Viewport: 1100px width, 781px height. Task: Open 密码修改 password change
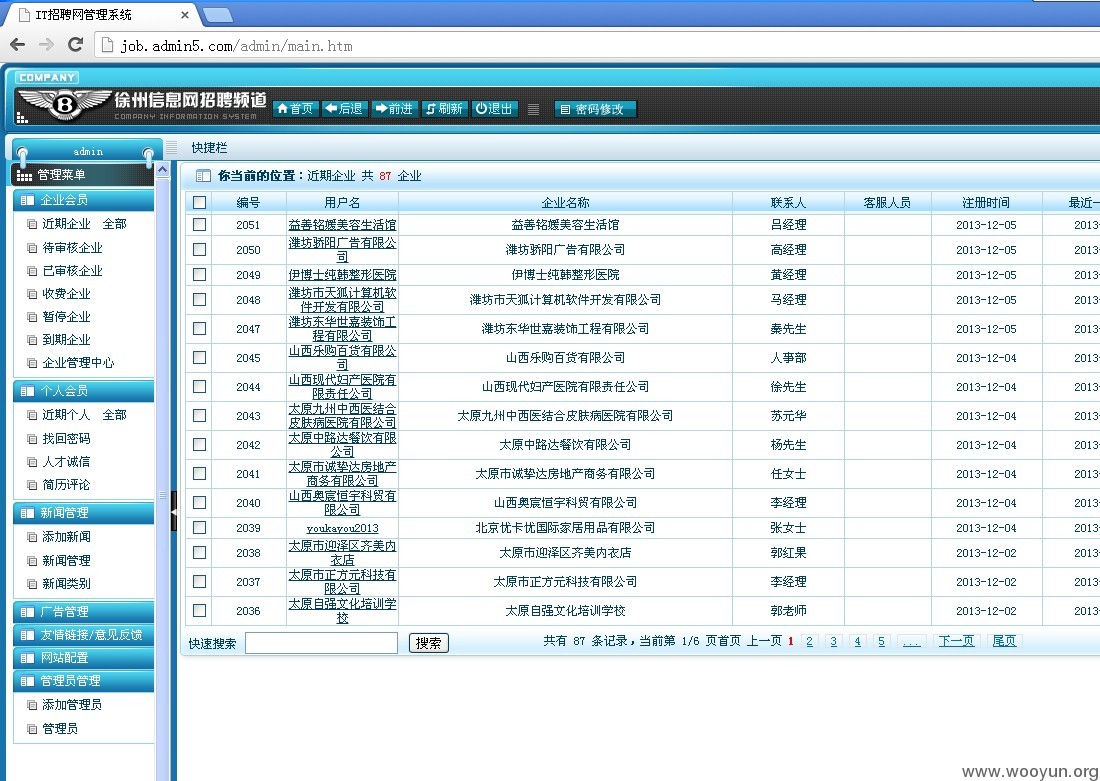(595, 109)
